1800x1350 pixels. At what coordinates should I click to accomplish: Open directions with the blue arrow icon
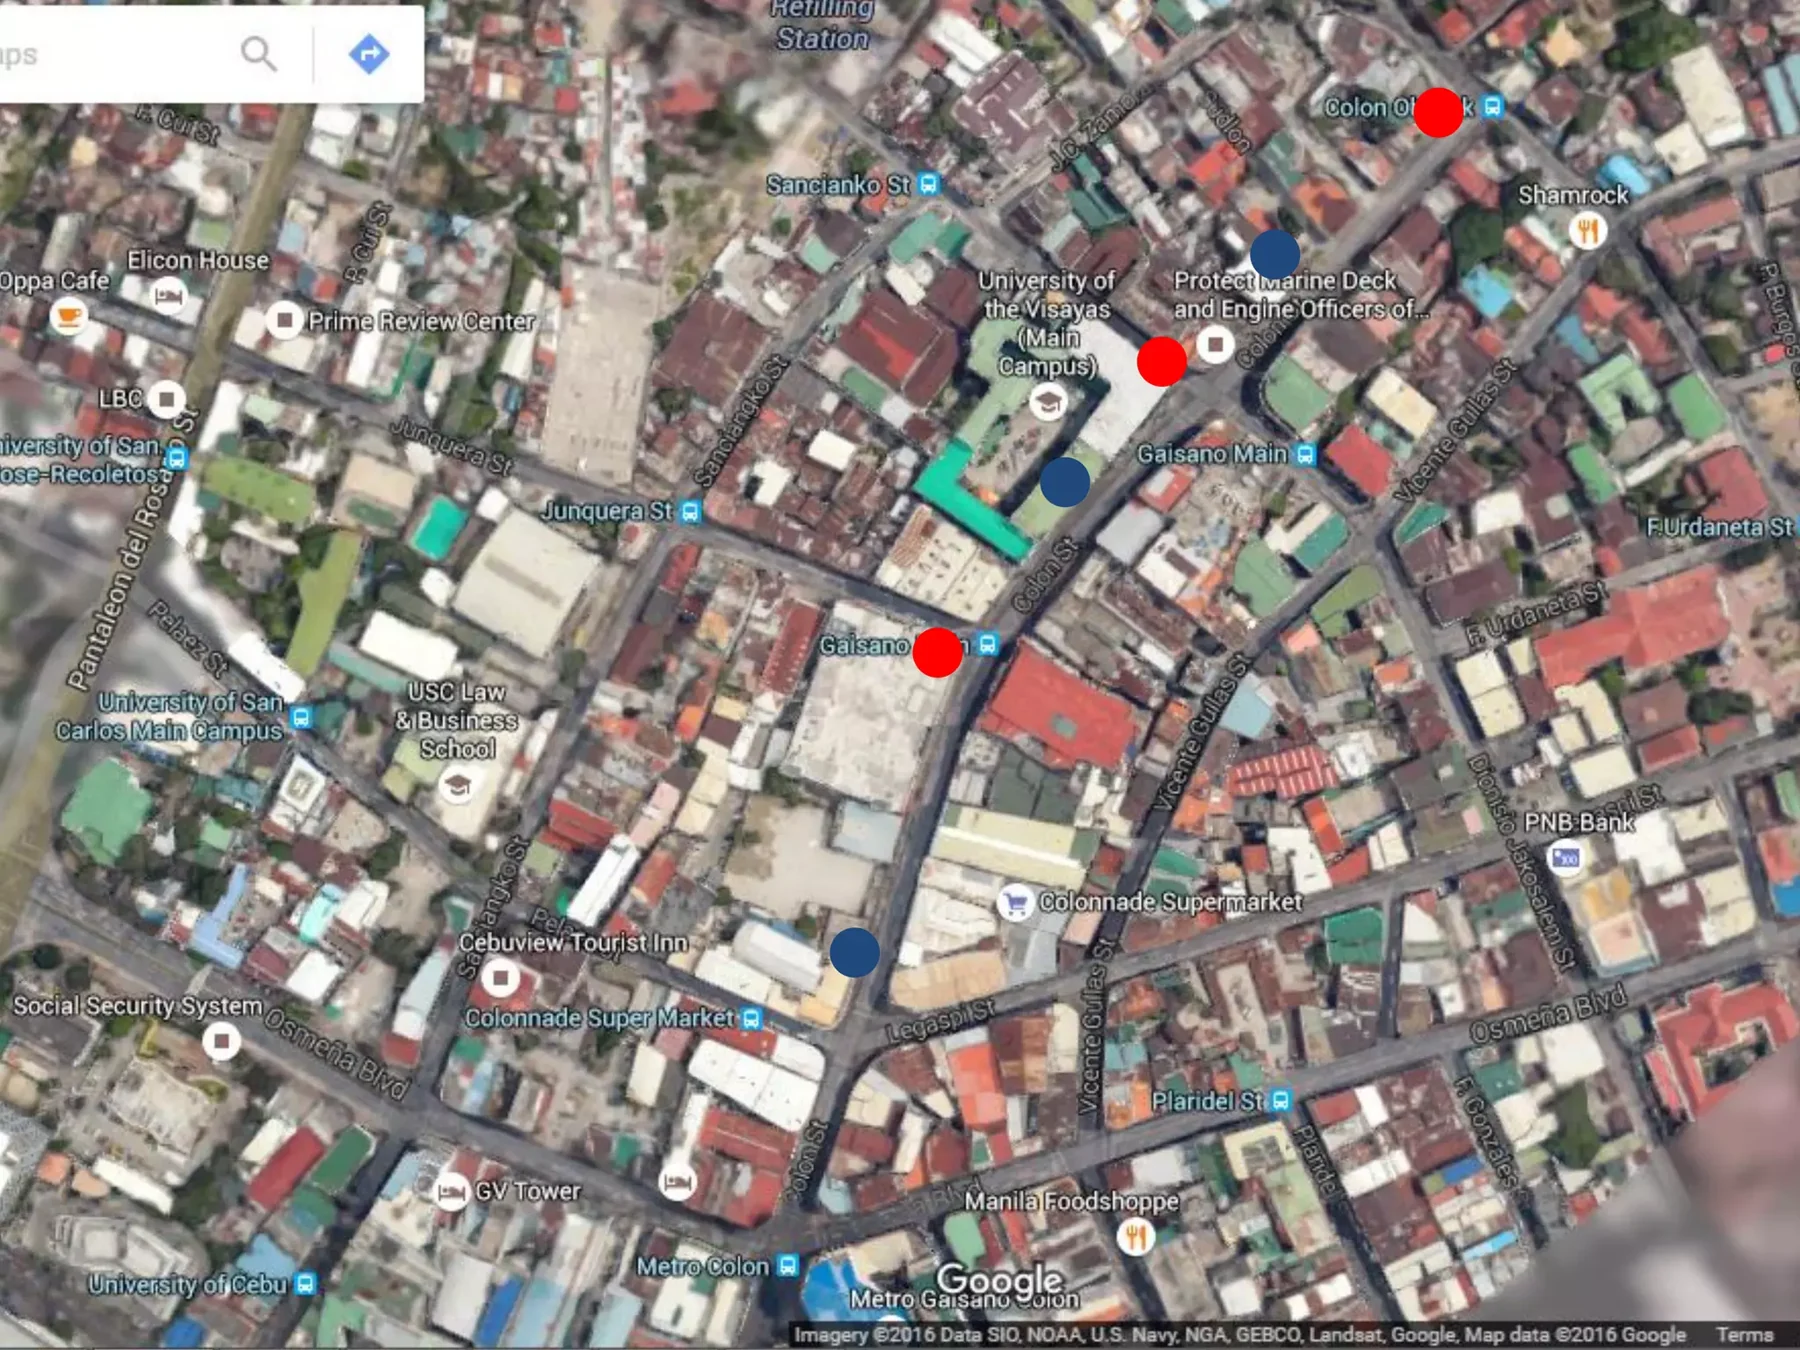pyautogui.click(x=369, y=53)
